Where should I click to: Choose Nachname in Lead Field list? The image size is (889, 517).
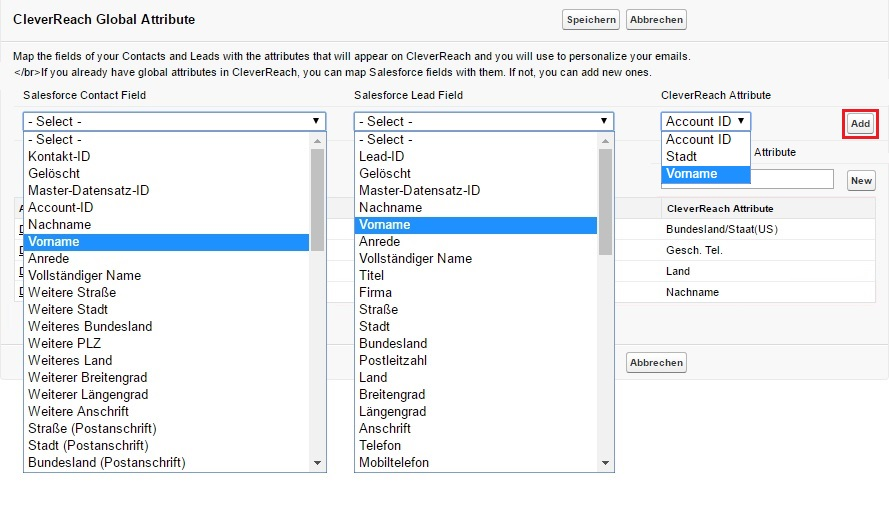(x=476, y=207)
